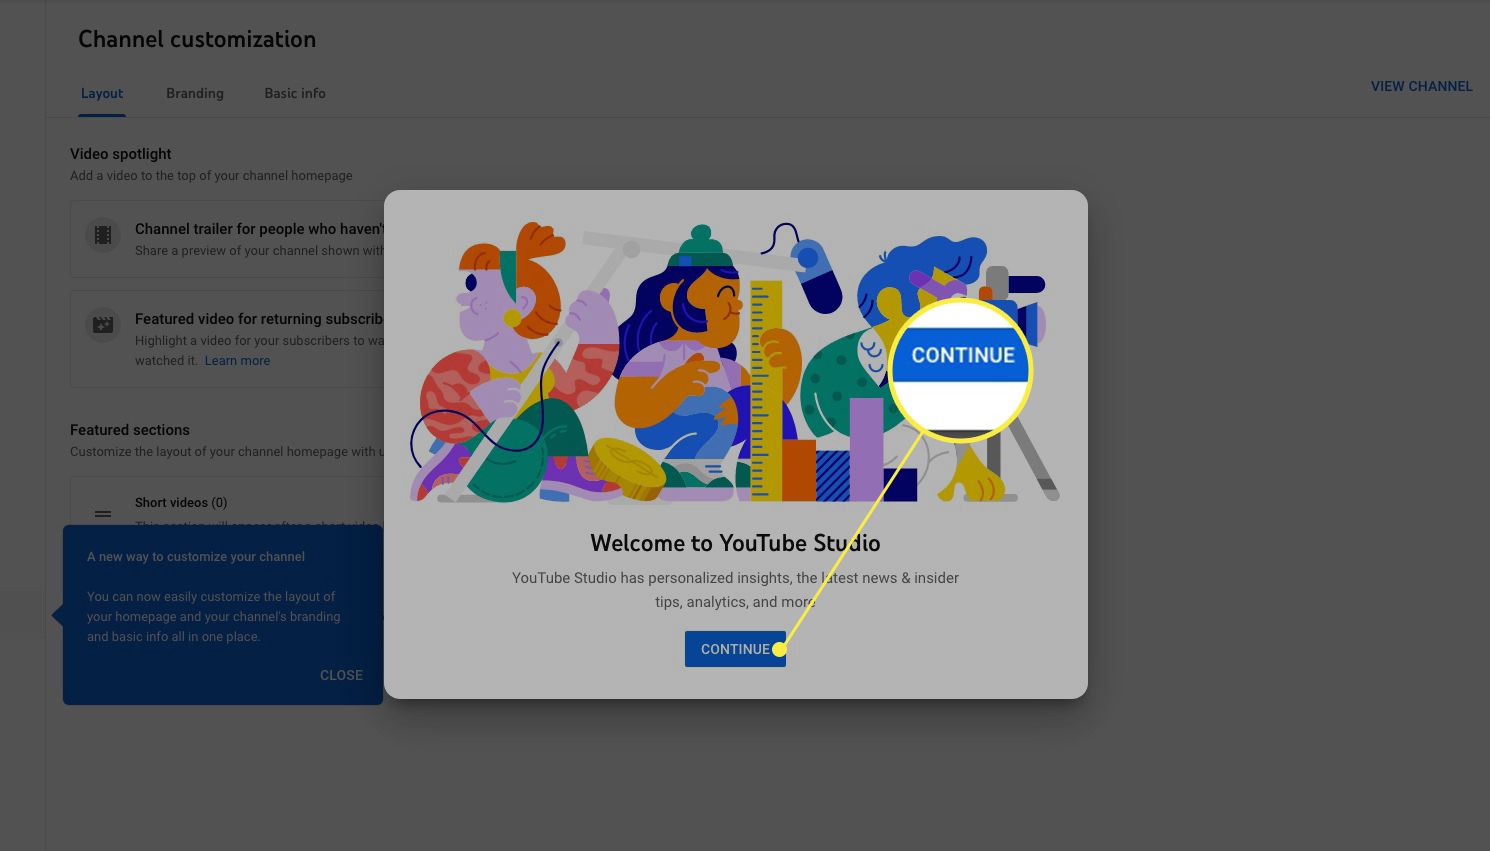
Task: Click the welcome dialog illustration image
Action: [735, 362]
